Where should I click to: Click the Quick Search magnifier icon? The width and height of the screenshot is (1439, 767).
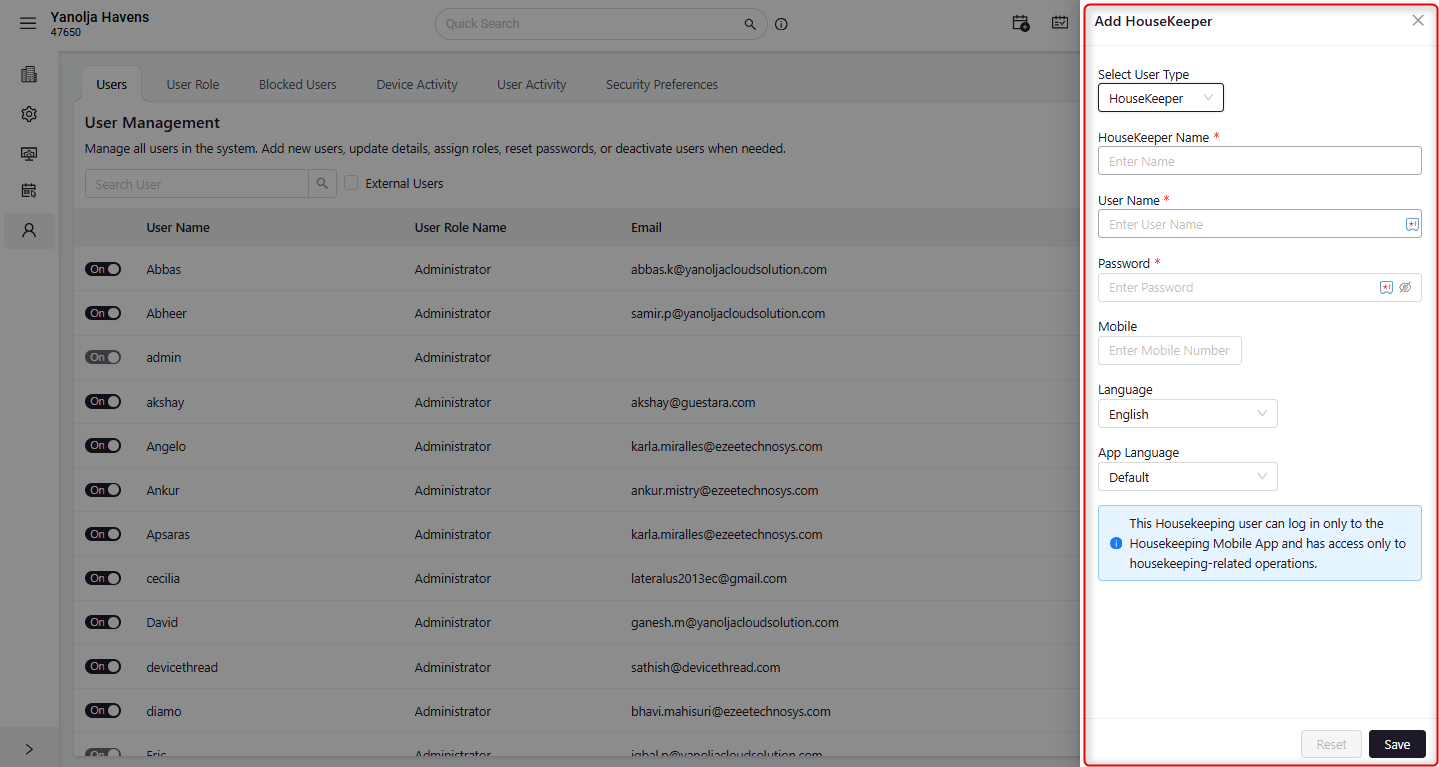(750, 23)
